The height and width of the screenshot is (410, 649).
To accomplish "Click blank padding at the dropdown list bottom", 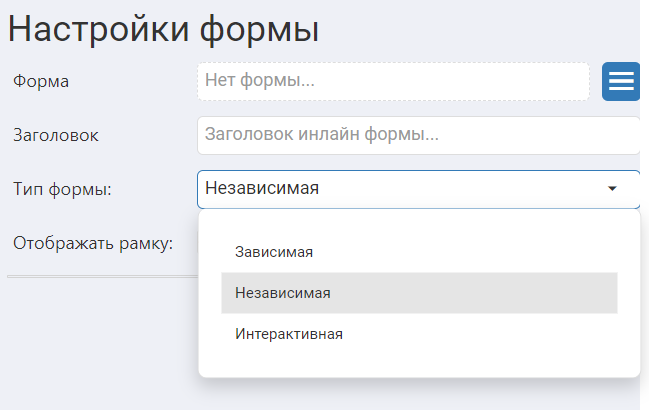I will pyautogui.click(x=419, y=365).
